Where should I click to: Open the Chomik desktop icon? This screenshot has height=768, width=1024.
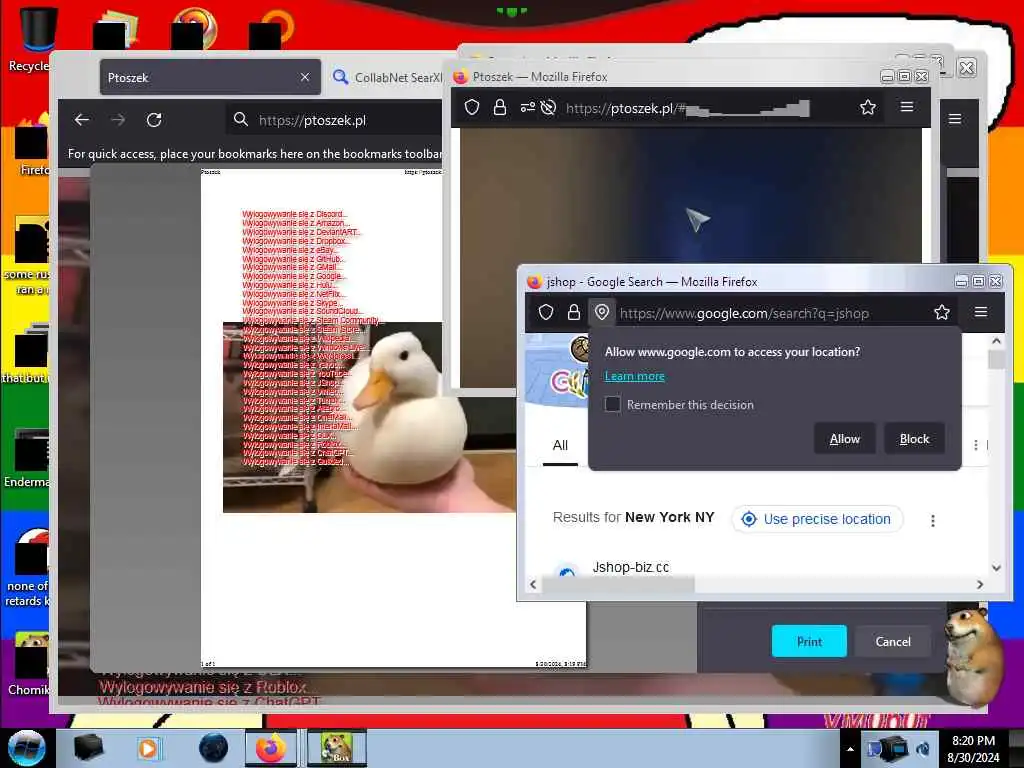[x=29, y=664]
